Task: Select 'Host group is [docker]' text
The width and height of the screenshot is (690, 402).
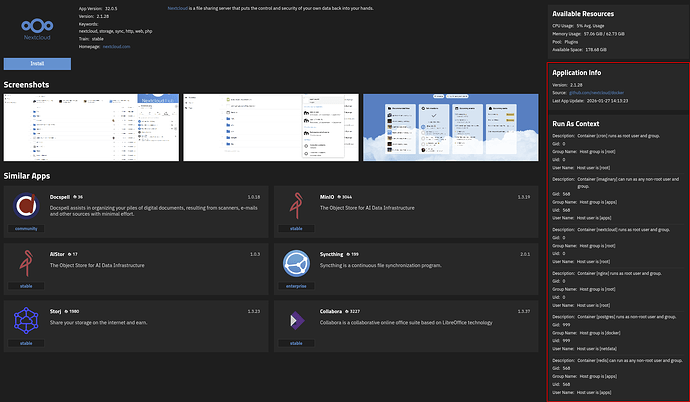Action: pyautogui.click(x=600, y=333)
